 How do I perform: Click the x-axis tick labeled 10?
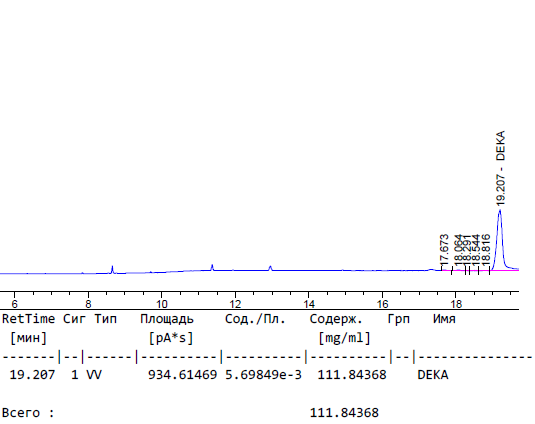tap(162, 304)
